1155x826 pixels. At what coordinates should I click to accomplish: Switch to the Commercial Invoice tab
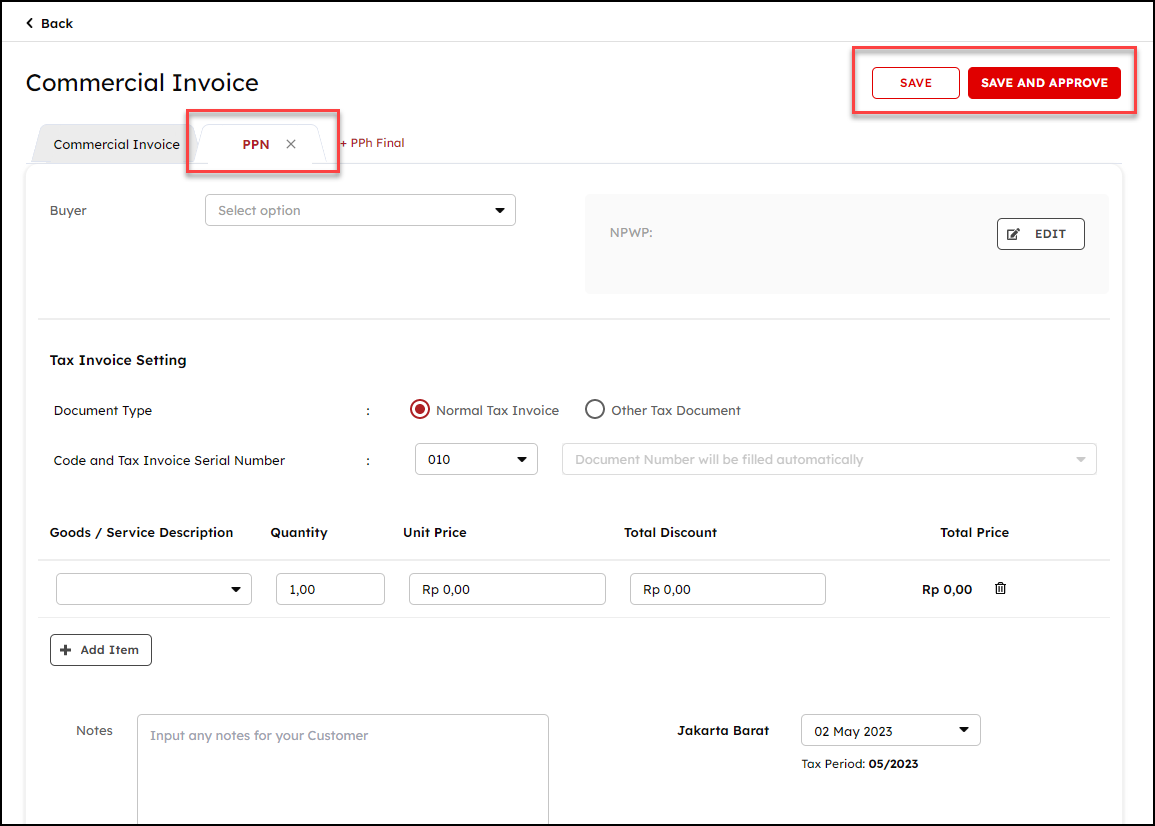pos(116,144)
